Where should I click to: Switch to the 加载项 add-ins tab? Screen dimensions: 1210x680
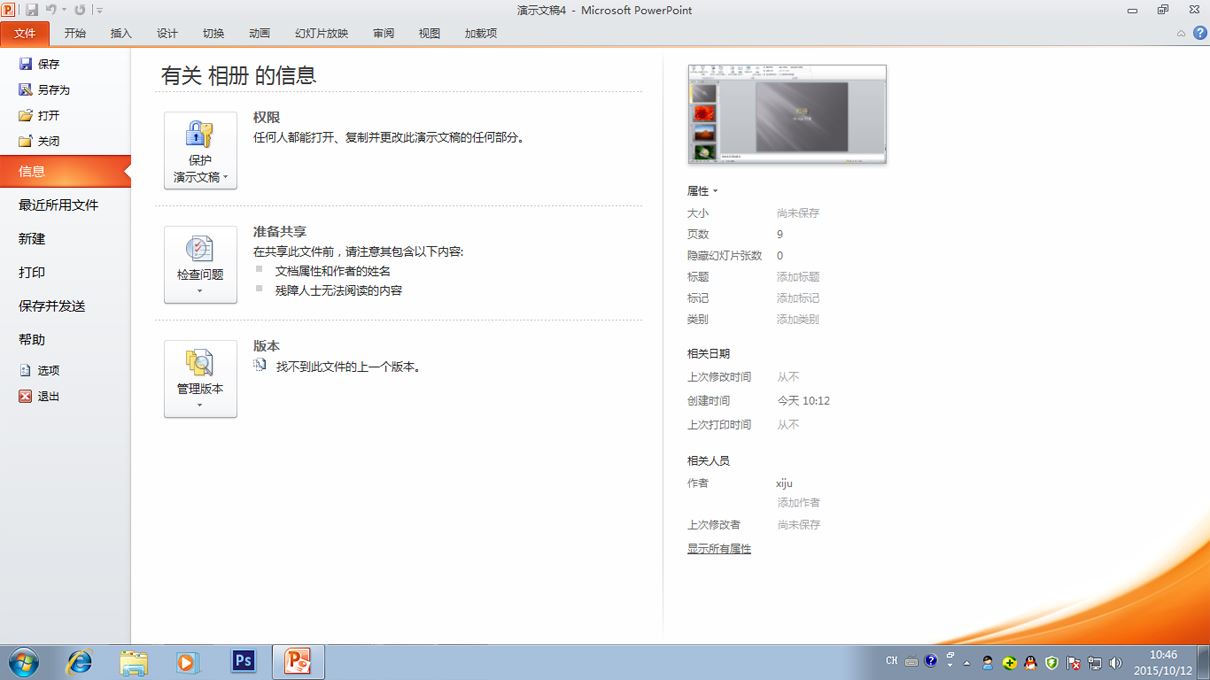click(480, 33)
